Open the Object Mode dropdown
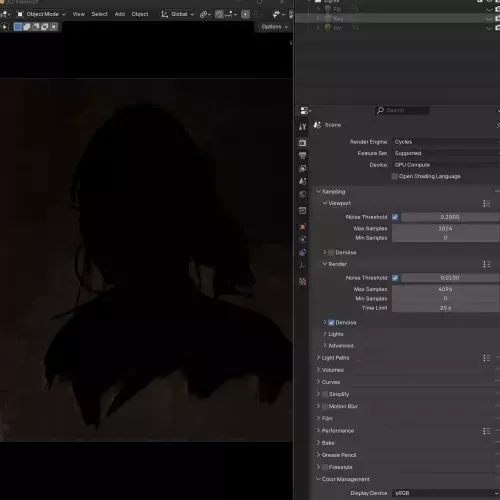 41,14
